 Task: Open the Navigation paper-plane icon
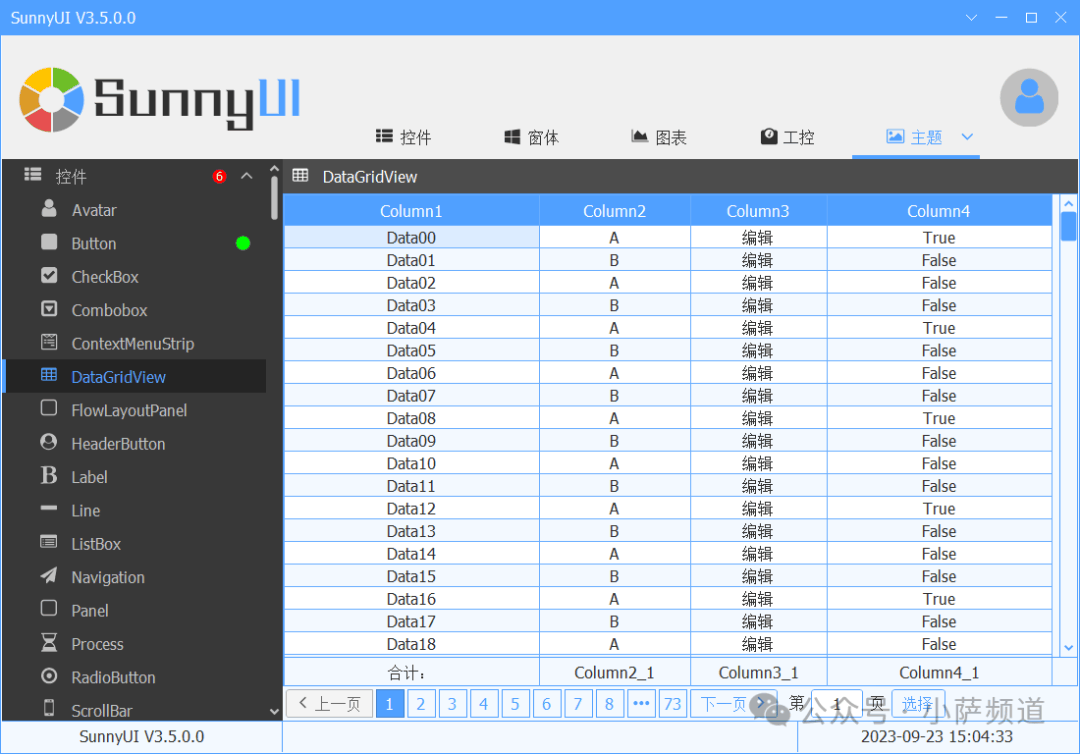point(49,577)
